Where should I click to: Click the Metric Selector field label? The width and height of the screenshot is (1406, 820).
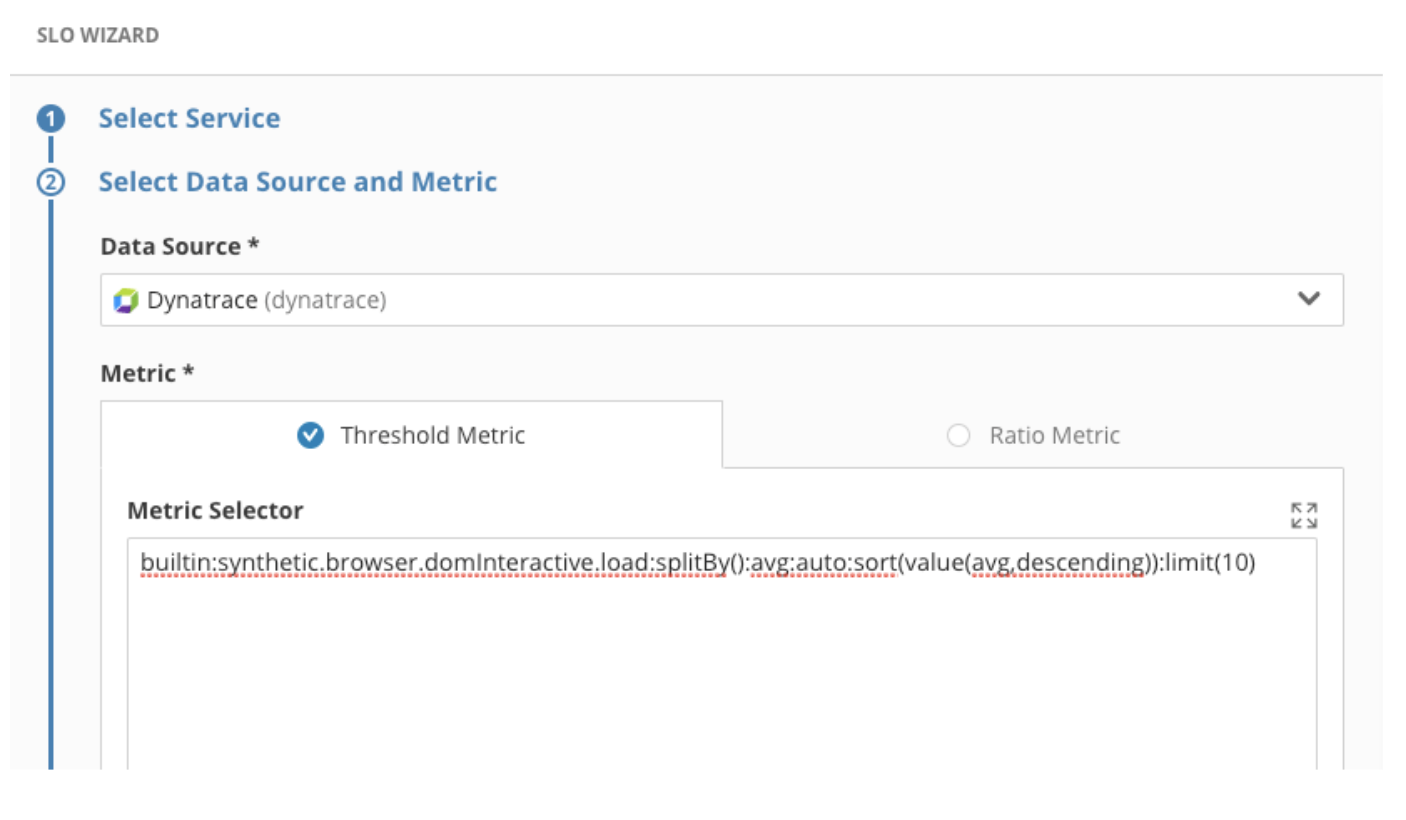(215, 511)
